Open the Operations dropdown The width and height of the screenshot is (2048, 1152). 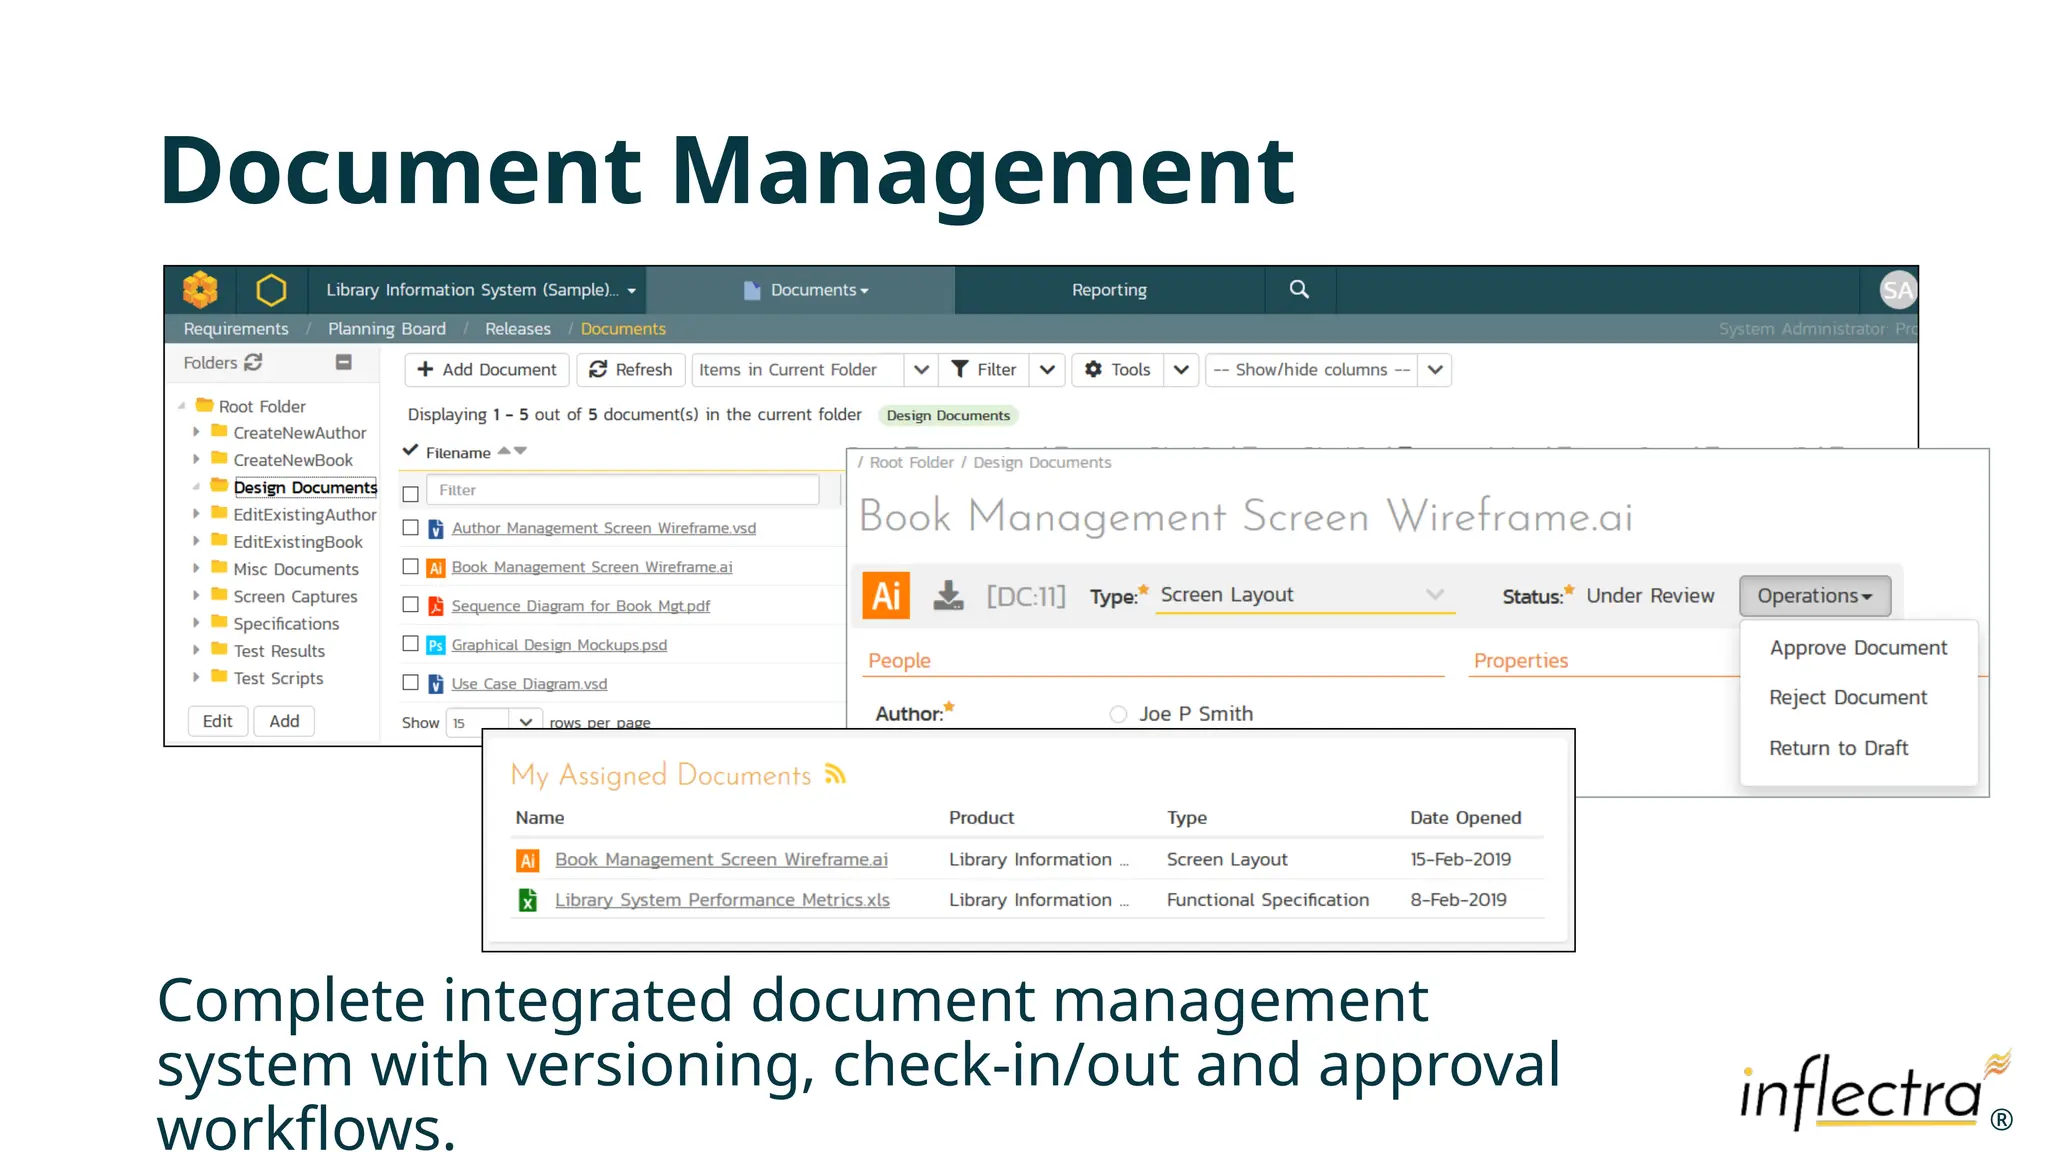pyautogui.click(x=1815, y=596)
